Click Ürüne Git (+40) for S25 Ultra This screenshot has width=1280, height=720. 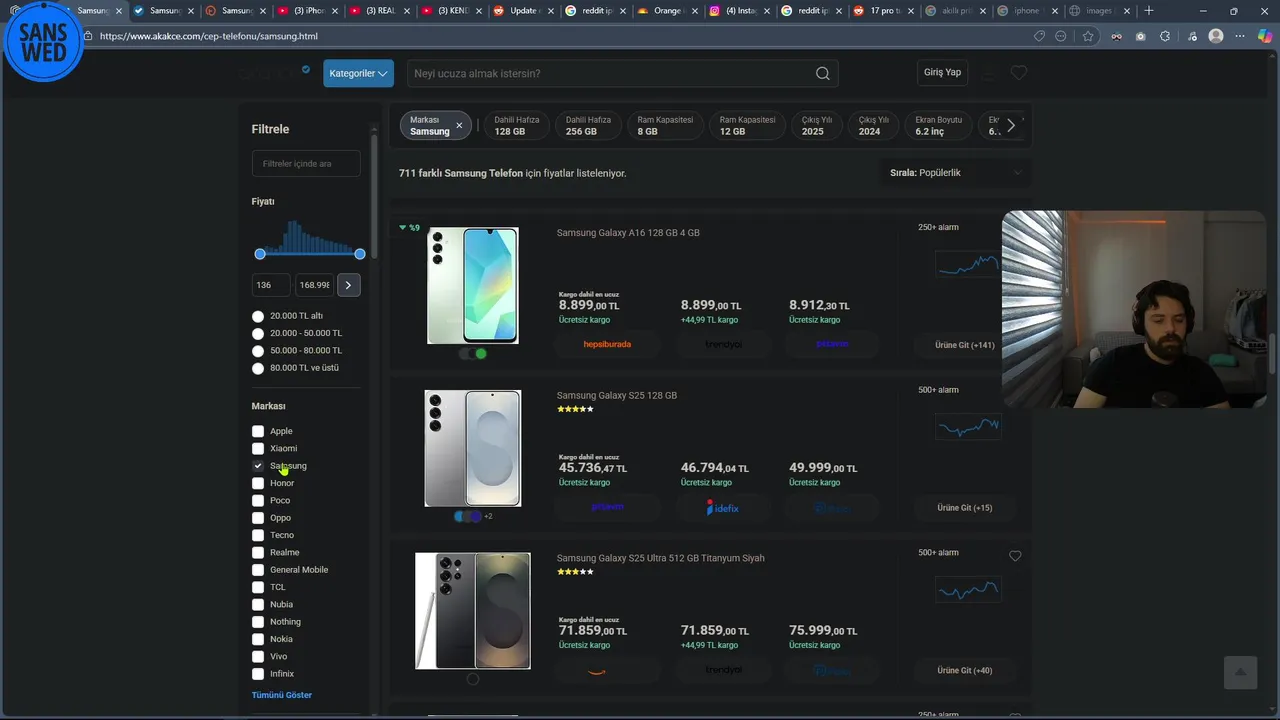click(x=965, y=670)
